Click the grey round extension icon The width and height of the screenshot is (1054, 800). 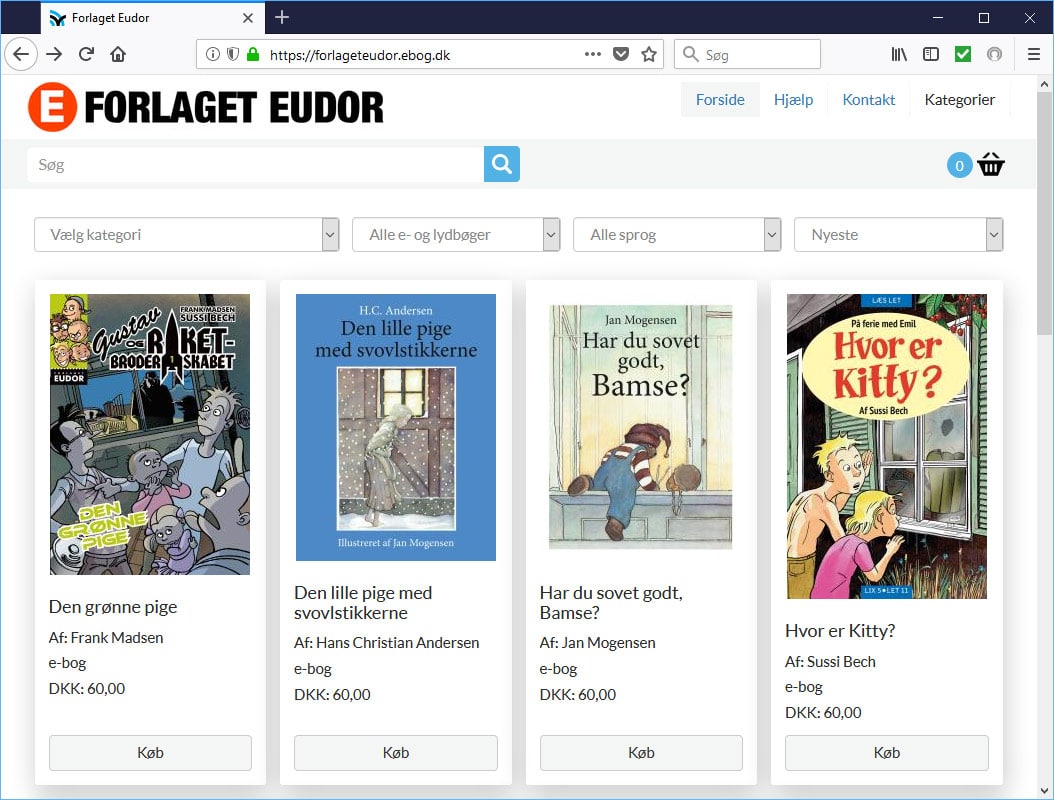pos(994,54)
